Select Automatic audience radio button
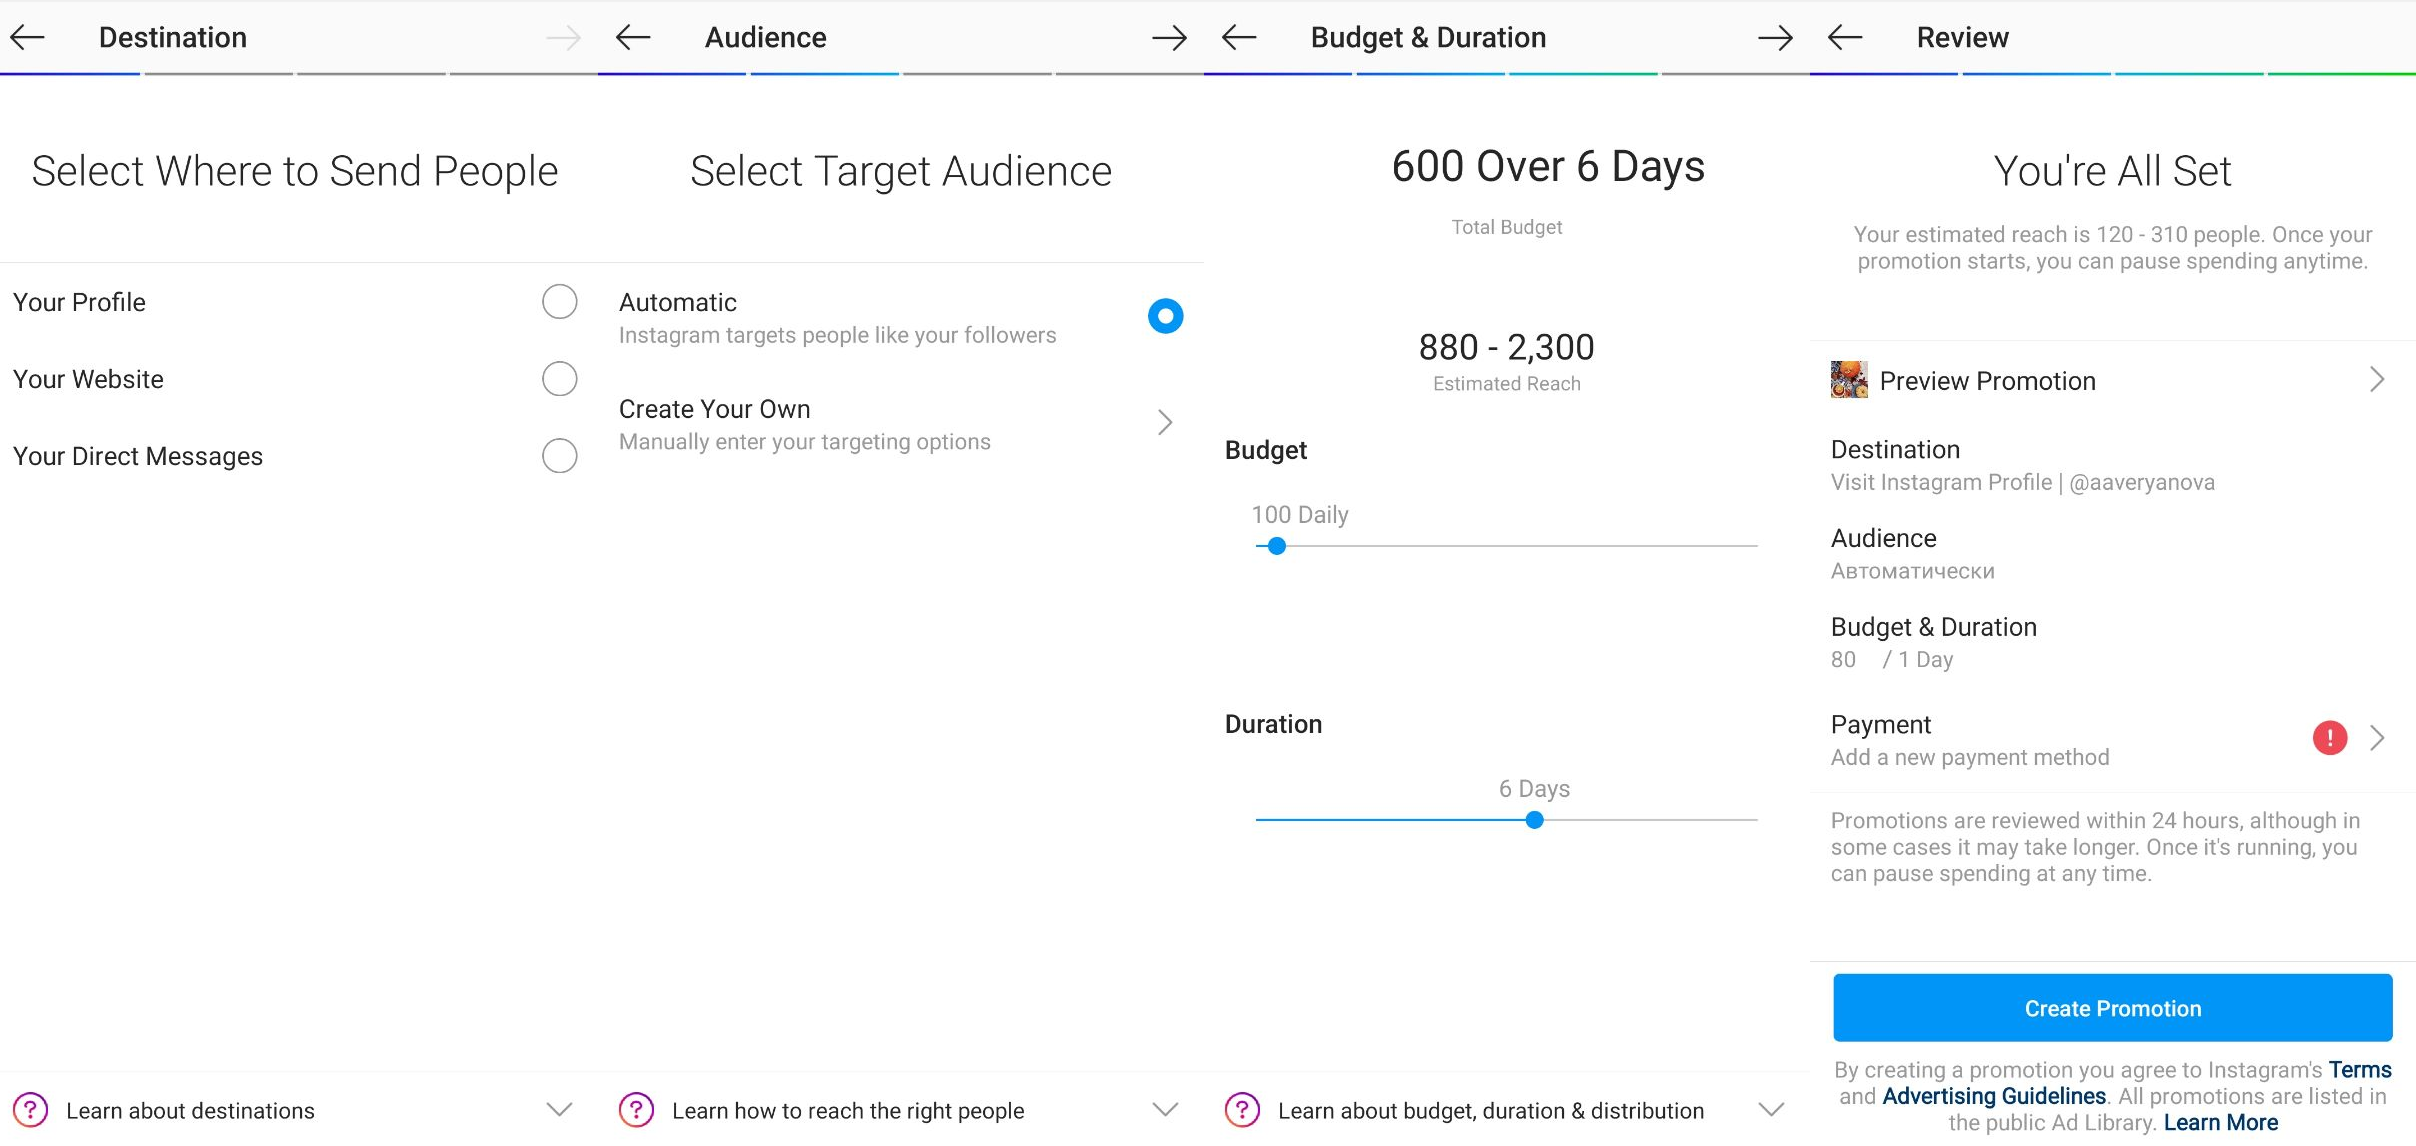 [x=1165, y=316]
